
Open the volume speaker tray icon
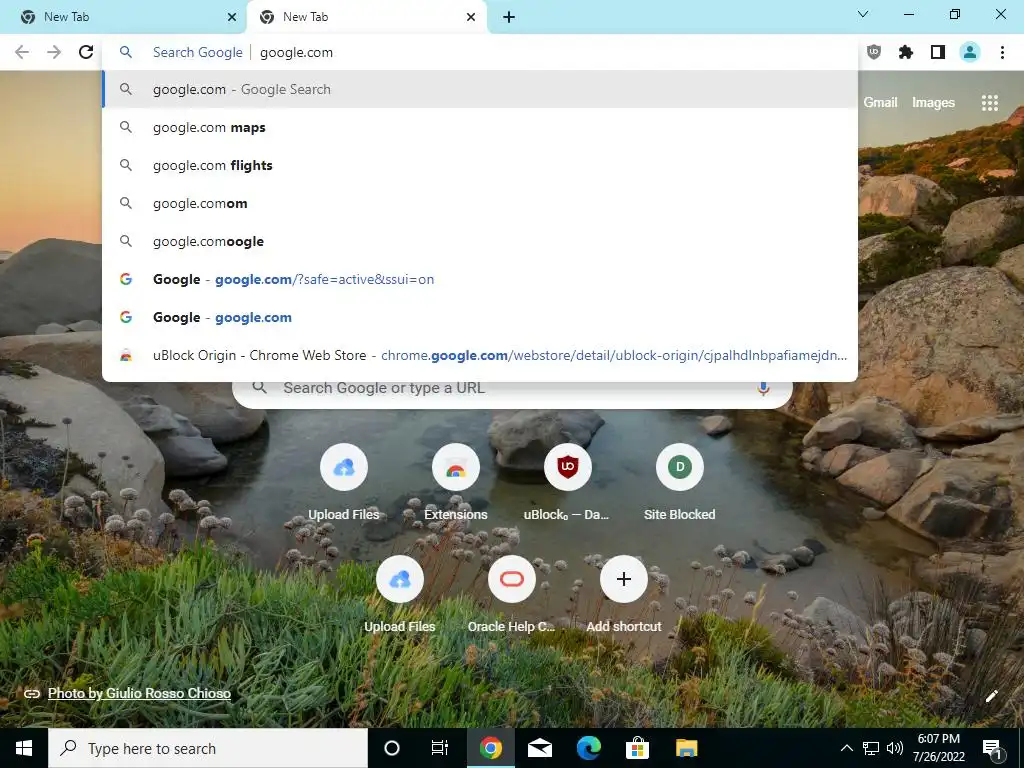pyautogui.click(x=895, y=748)
